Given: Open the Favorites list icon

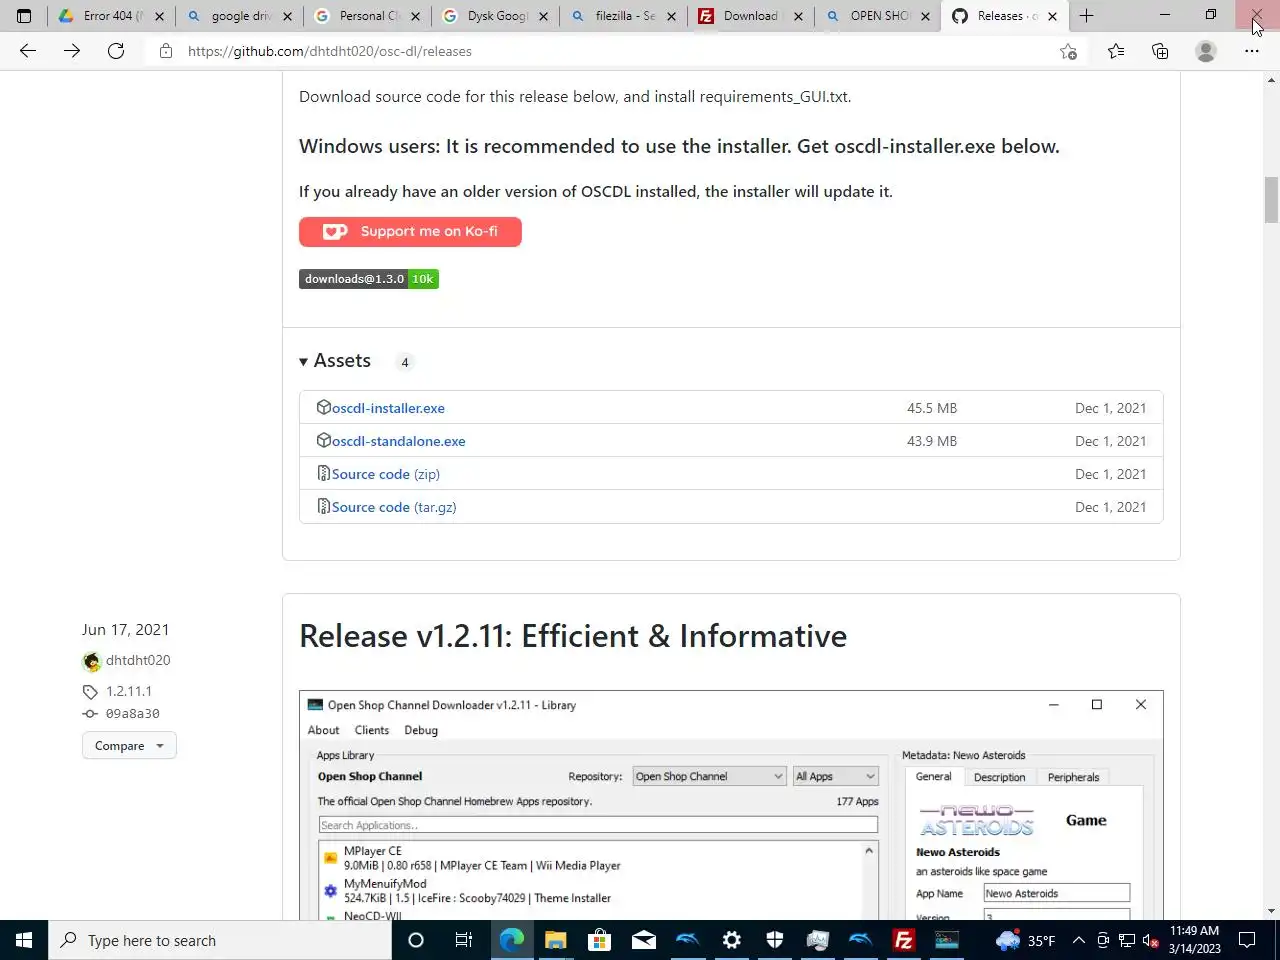Looking at the screenshot, I should point(1116,51).
